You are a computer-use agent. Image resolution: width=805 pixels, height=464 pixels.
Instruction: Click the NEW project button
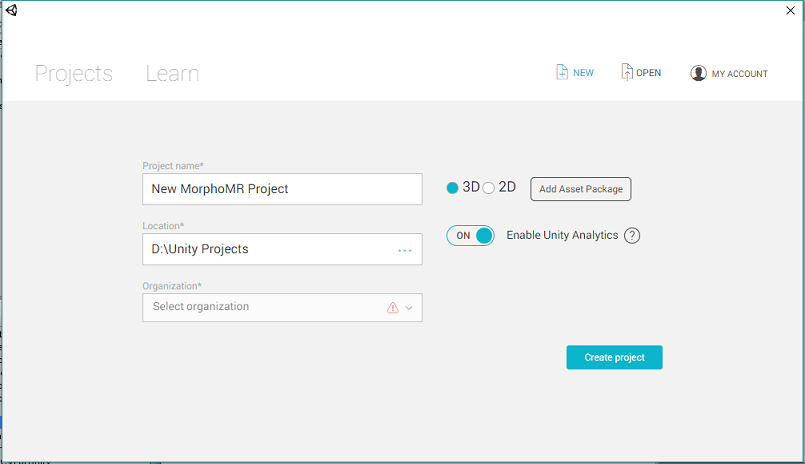(574, 72)
